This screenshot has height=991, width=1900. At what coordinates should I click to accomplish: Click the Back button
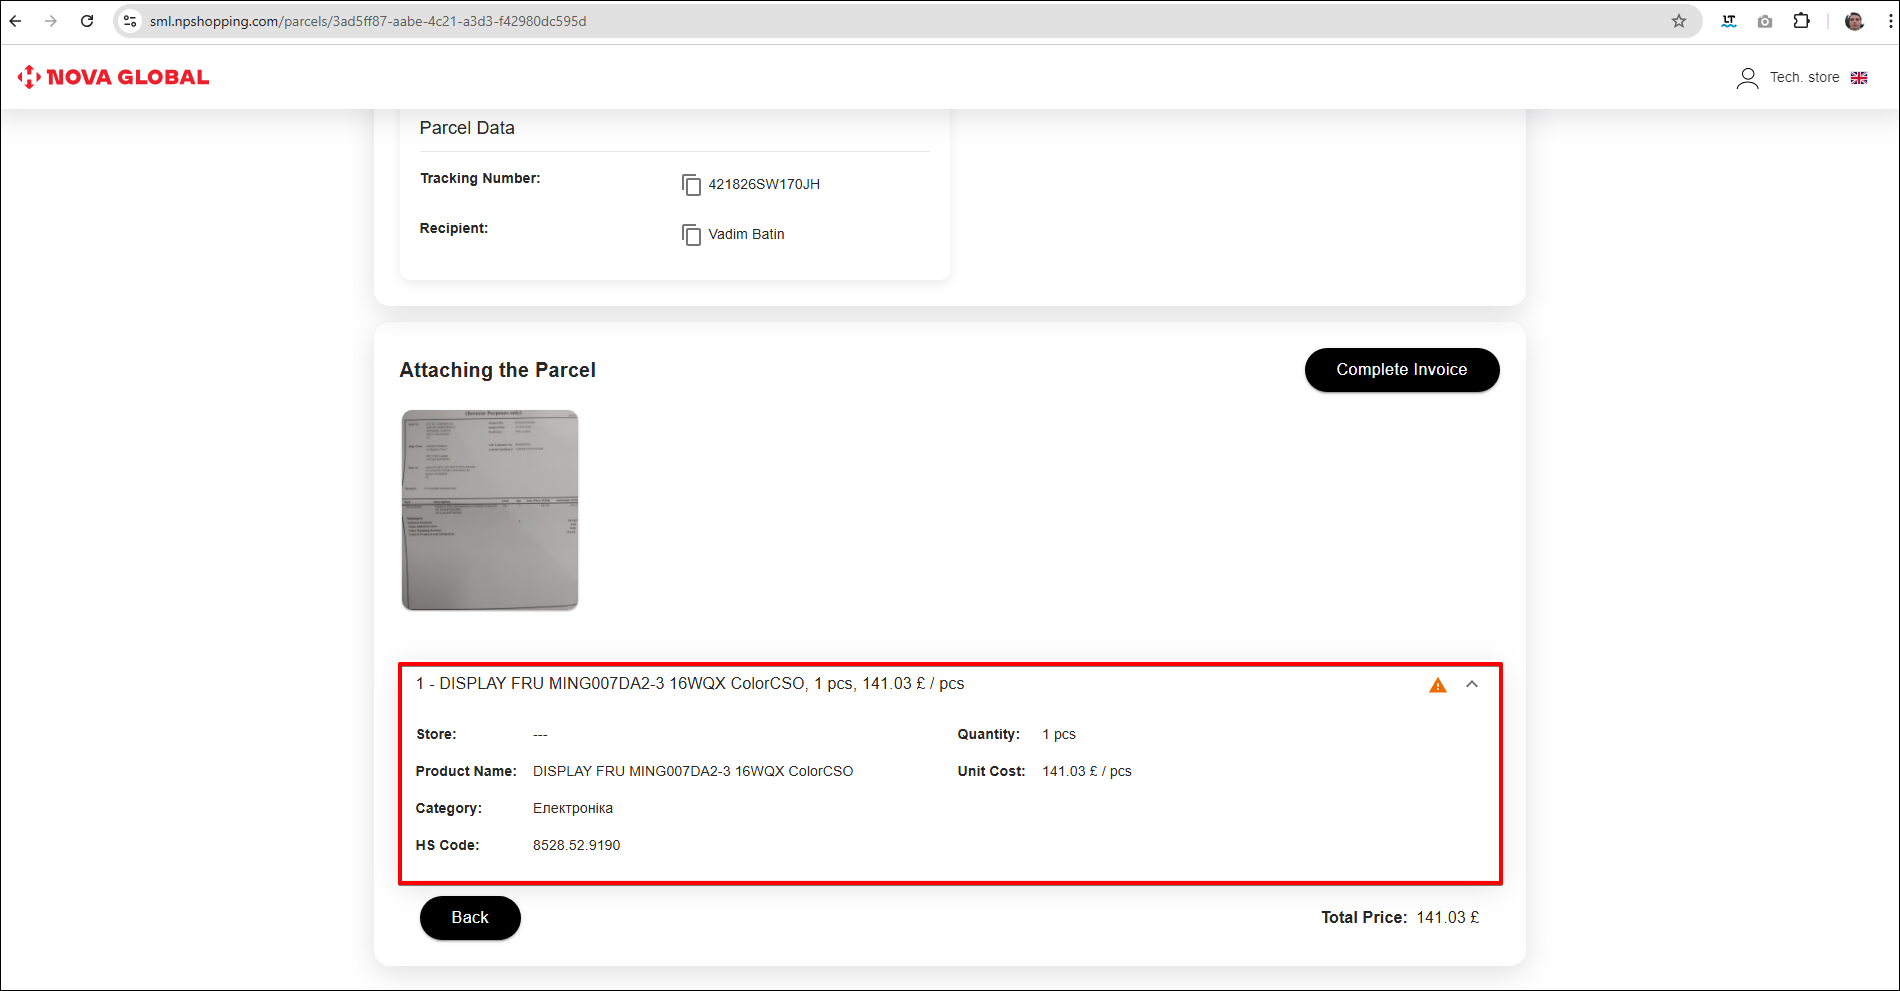(470, 918)
